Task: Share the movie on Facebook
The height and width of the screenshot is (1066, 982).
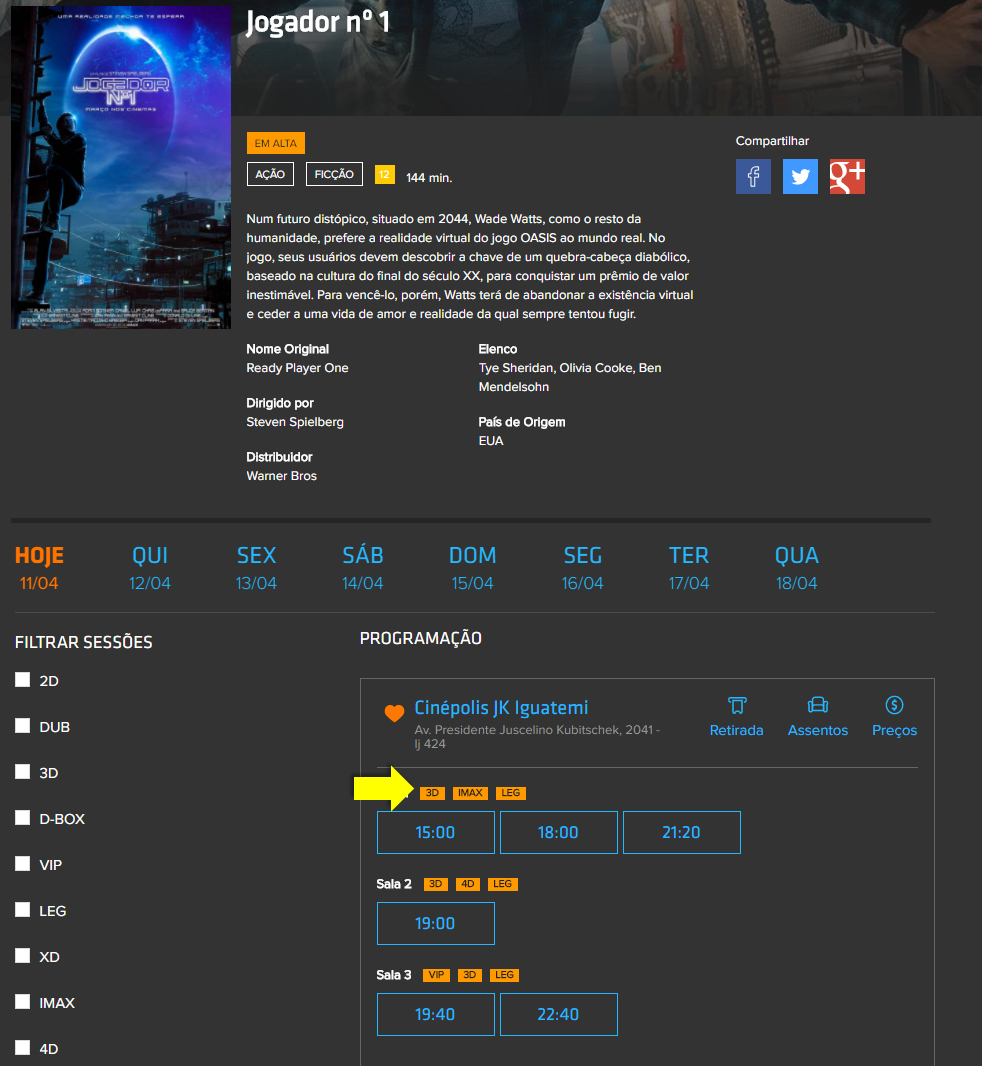Action: [753, 177]
